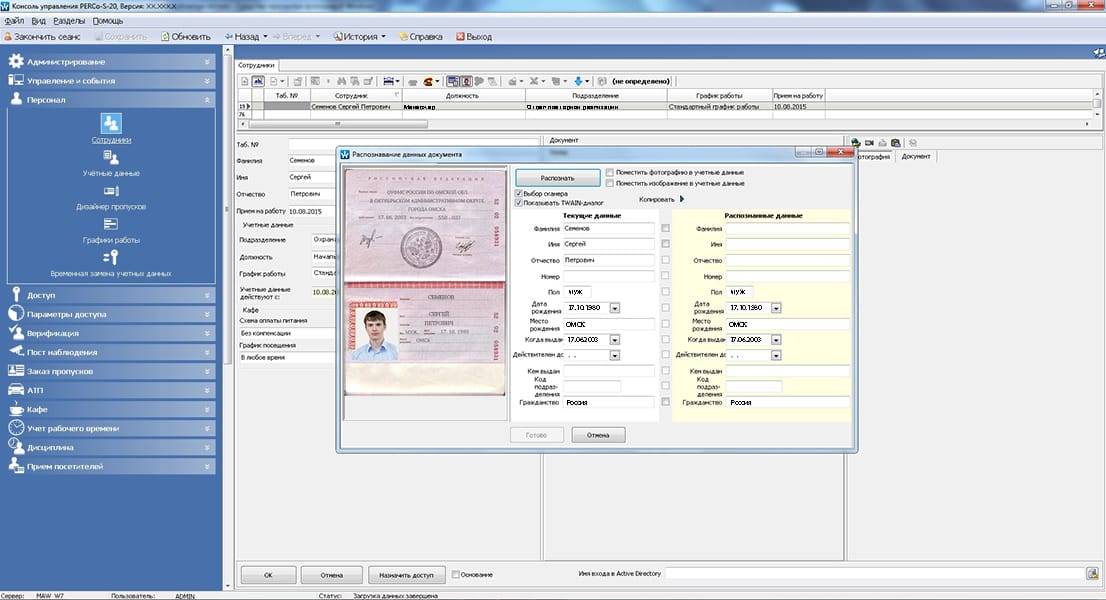
Task: Click Отмена in the recognition dialog
Action: [598, 435]
